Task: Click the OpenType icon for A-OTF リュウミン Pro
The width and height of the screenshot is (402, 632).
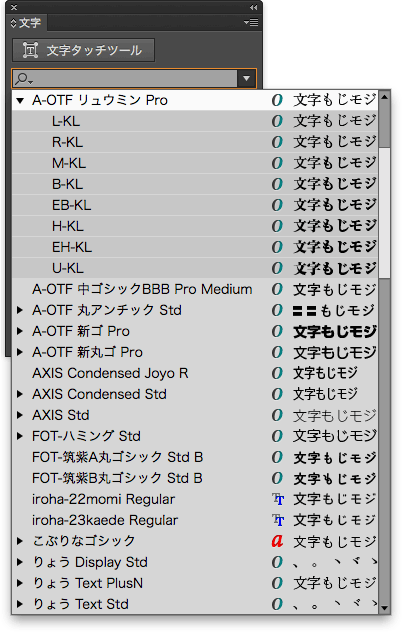Action: pyautogui.click(x=277, y=100)
